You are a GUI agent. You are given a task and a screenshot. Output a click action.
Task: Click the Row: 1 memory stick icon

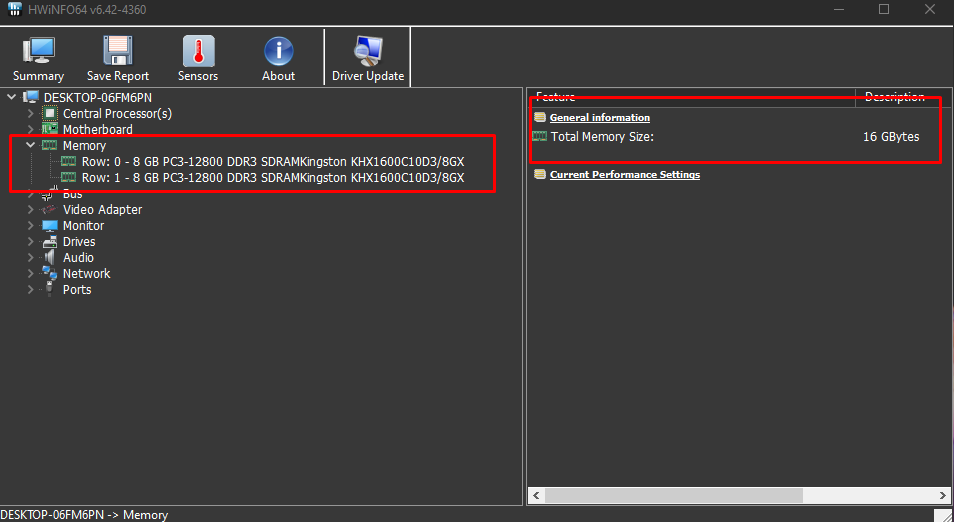(x=68, y=178)
